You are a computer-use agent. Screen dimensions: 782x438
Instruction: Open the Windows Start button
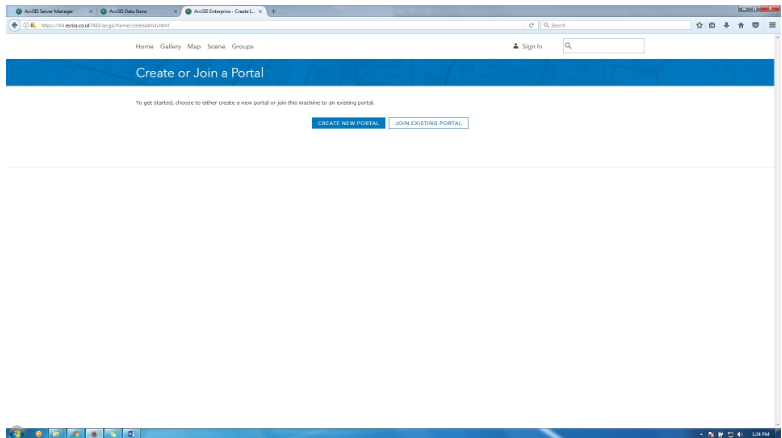point(16,433)
